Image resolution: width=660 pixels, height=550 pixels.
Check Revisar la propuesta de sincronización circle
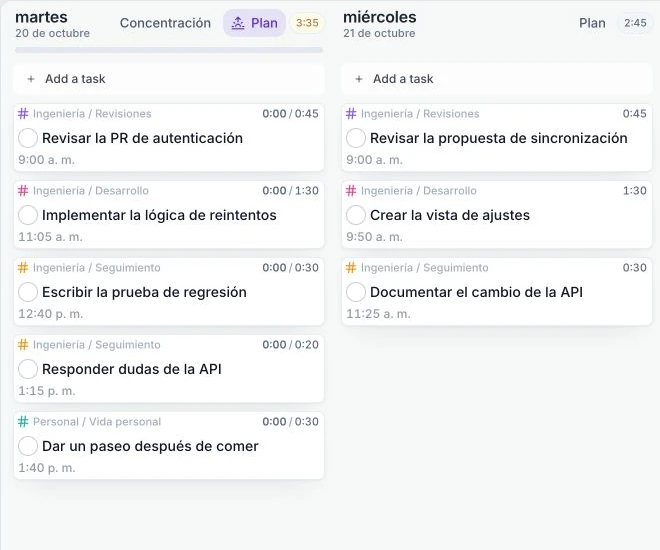(x=356, y=138)
